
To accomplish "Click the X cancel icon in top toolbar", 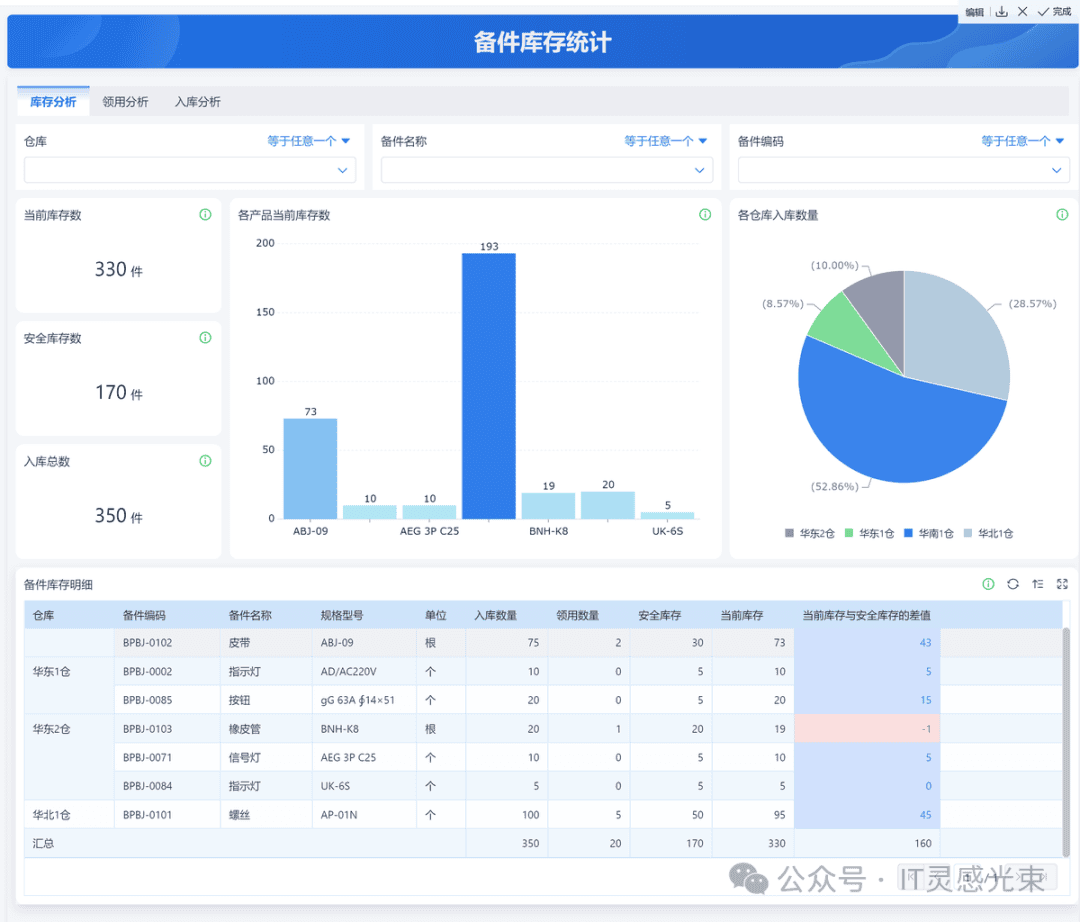I will point(1023,12).
